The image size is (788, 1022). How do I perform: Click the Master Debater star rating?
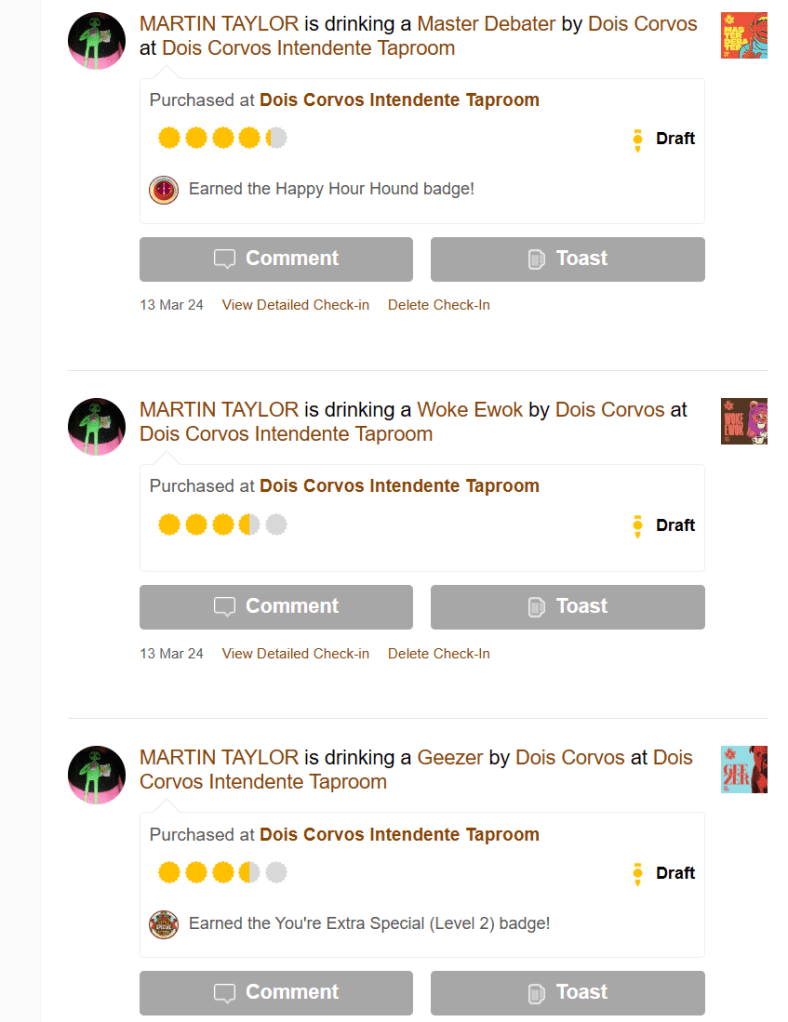point(222,138)
